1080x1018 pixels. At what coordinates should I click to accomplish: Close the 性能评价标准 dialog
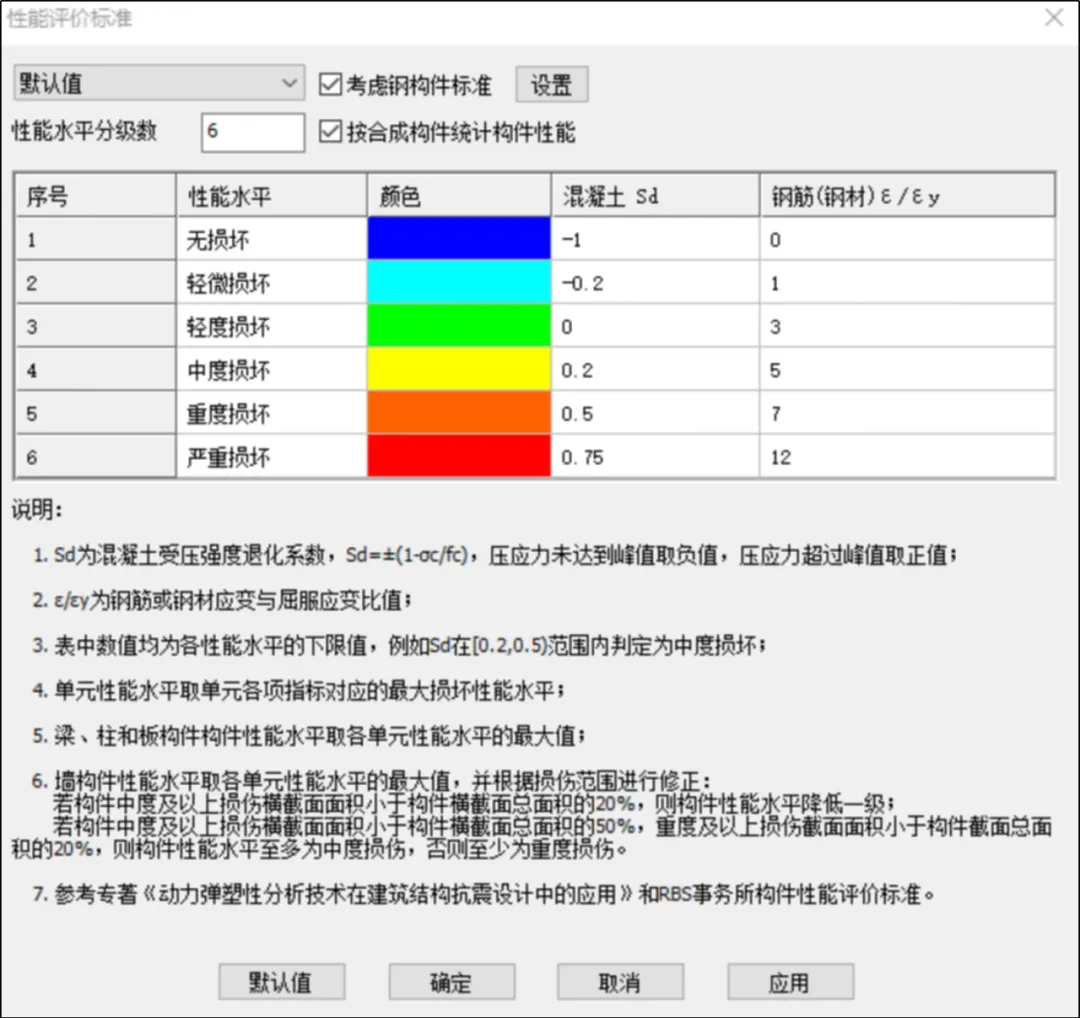1054,17
